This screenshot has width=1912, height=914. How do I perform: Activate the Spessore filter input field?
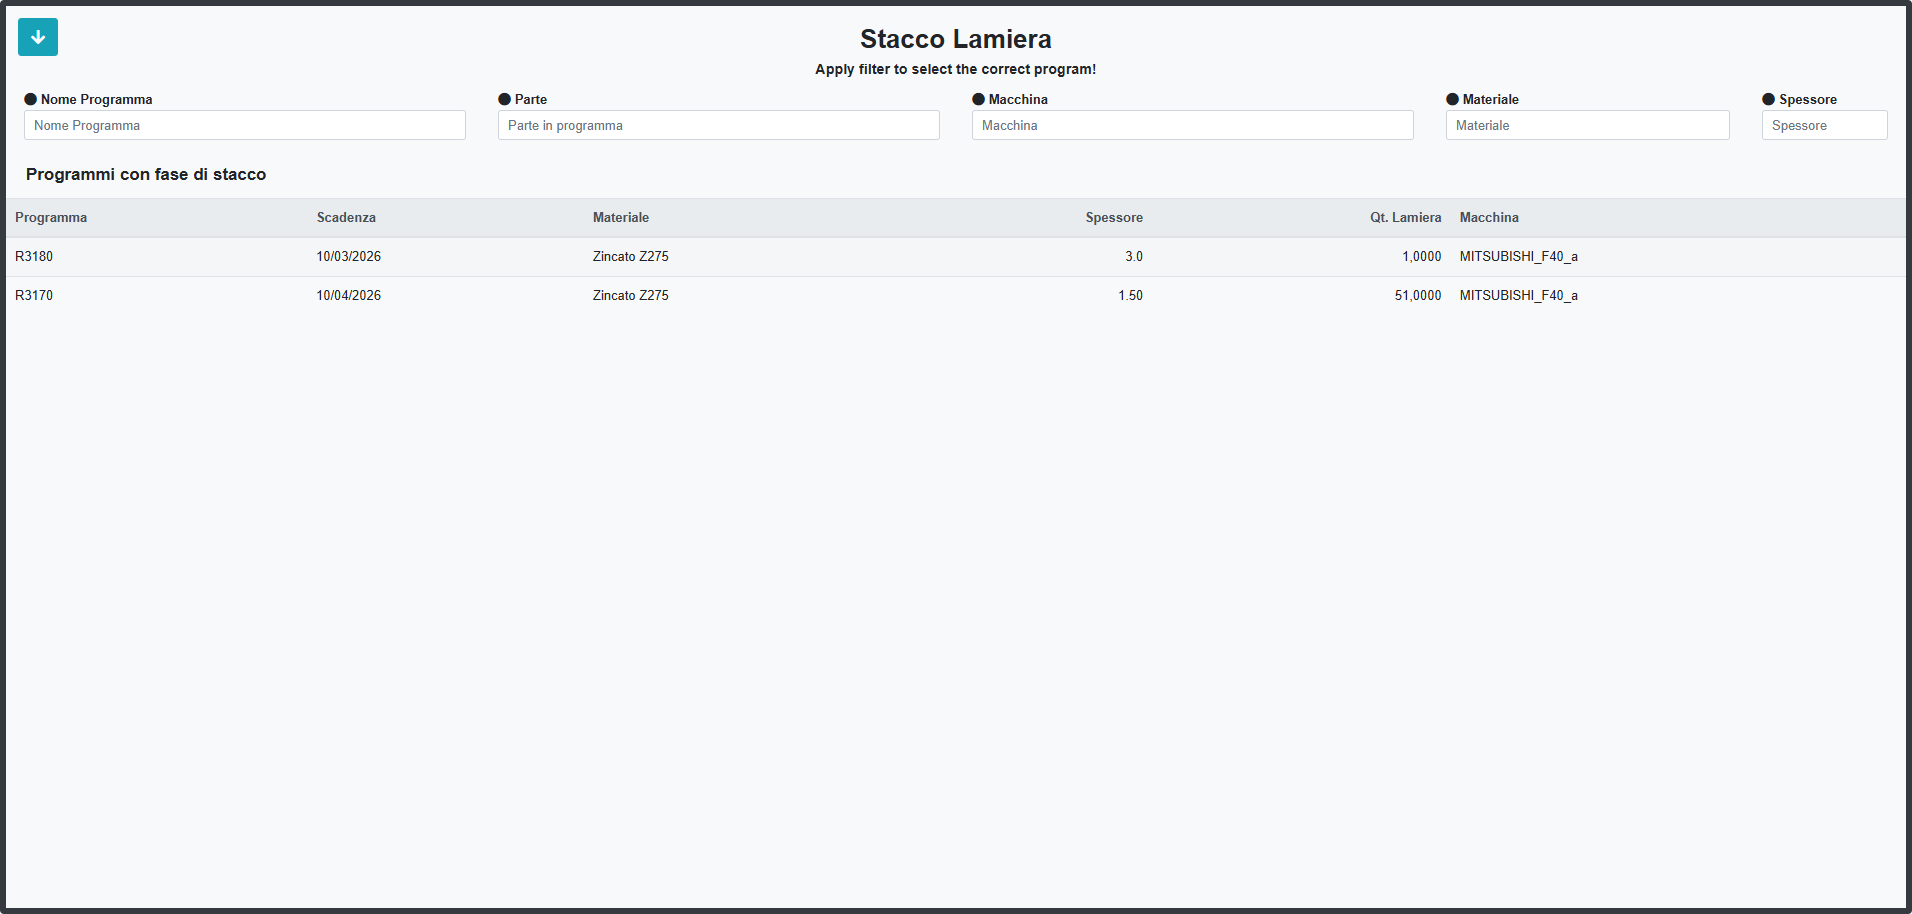[x=1825, y=125]
